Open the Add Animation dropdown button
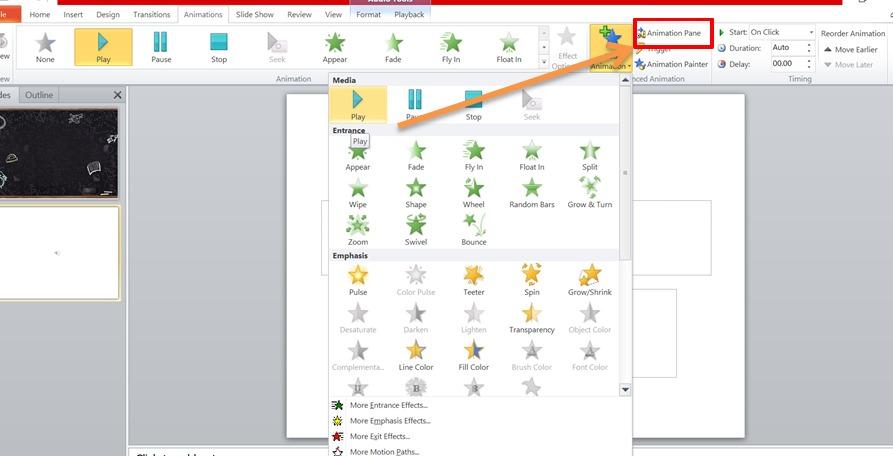 point(611,48)
